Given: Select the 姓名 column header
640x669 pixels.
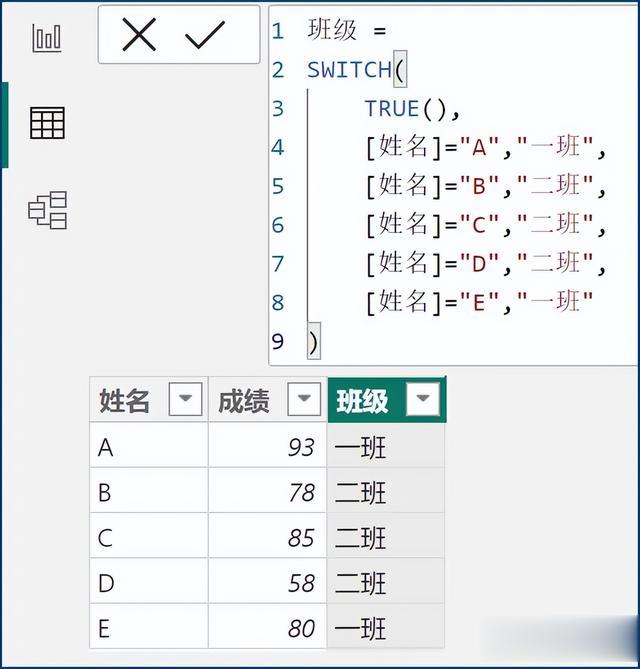Looking at the screenshot, I should tap(148, 399).
